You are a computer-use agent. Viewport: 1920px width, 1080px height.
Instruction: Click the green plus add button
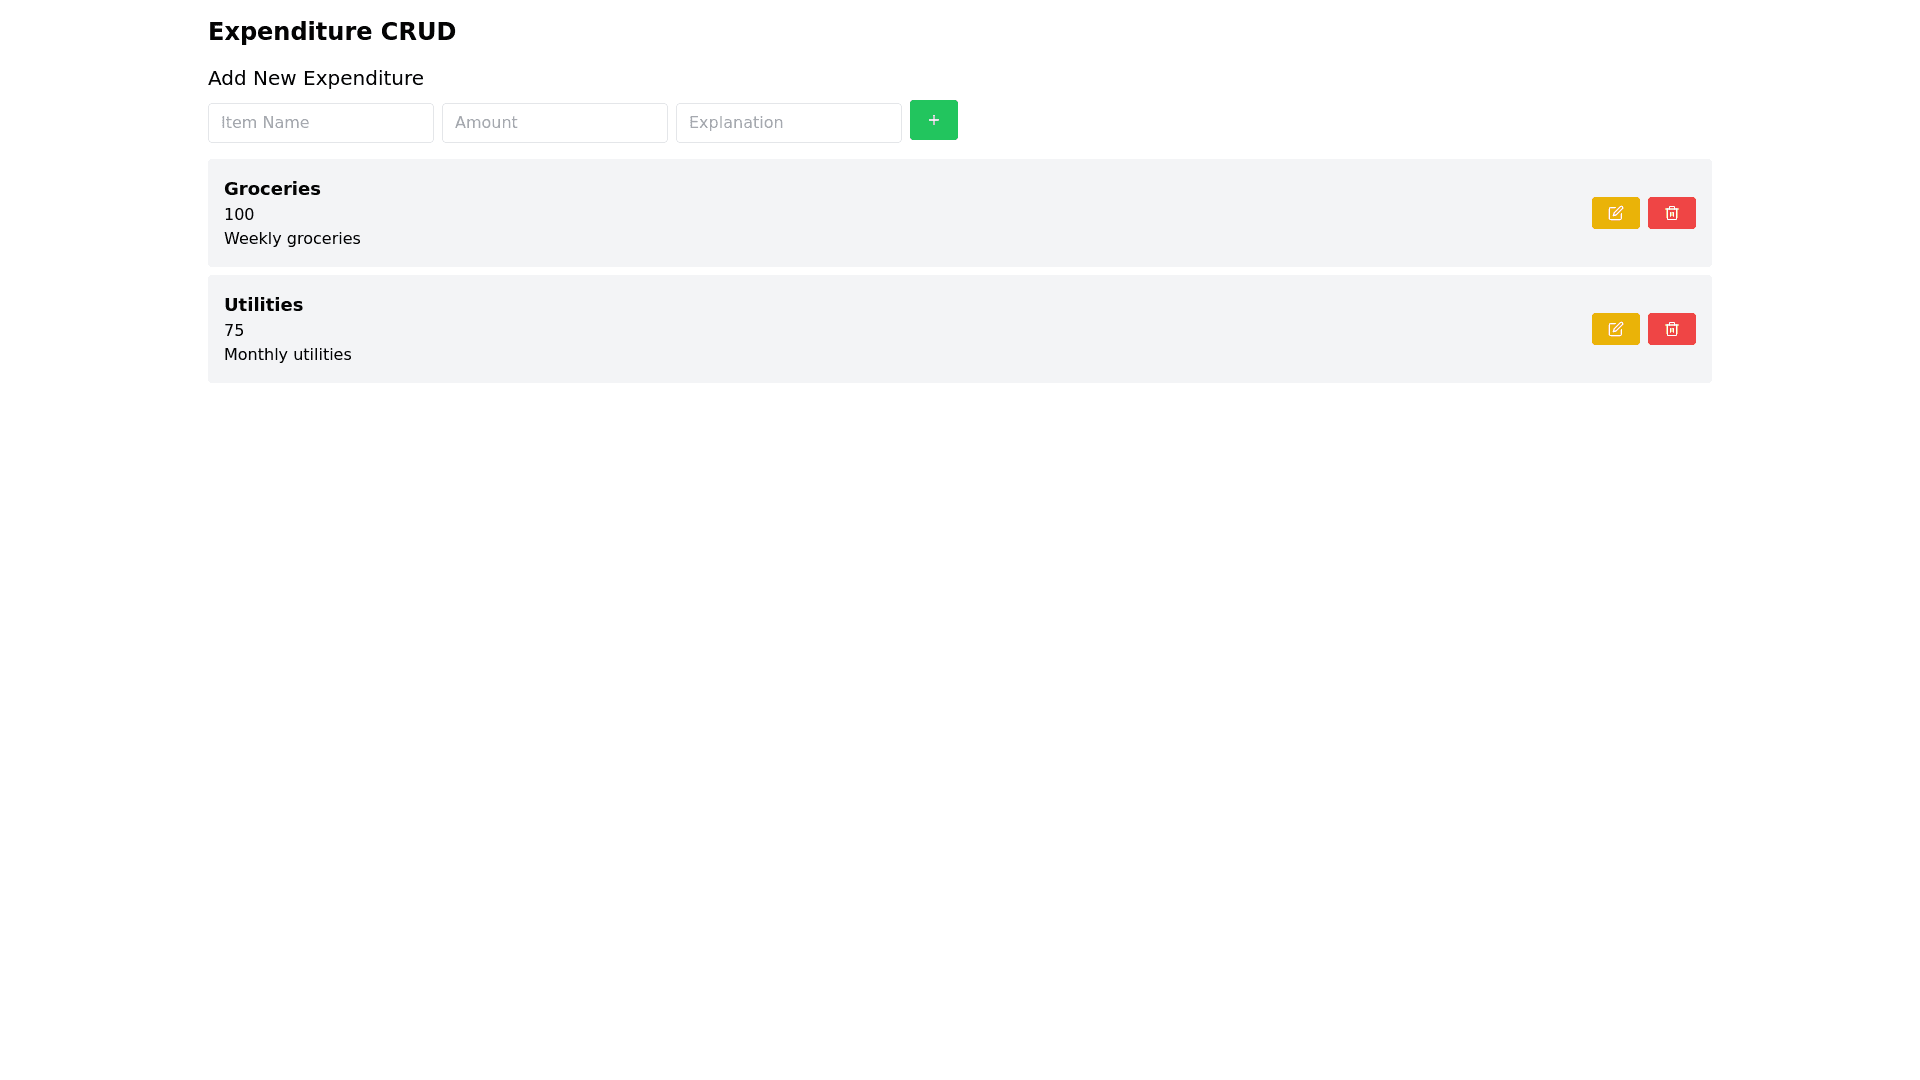click(x=933, y=120)
